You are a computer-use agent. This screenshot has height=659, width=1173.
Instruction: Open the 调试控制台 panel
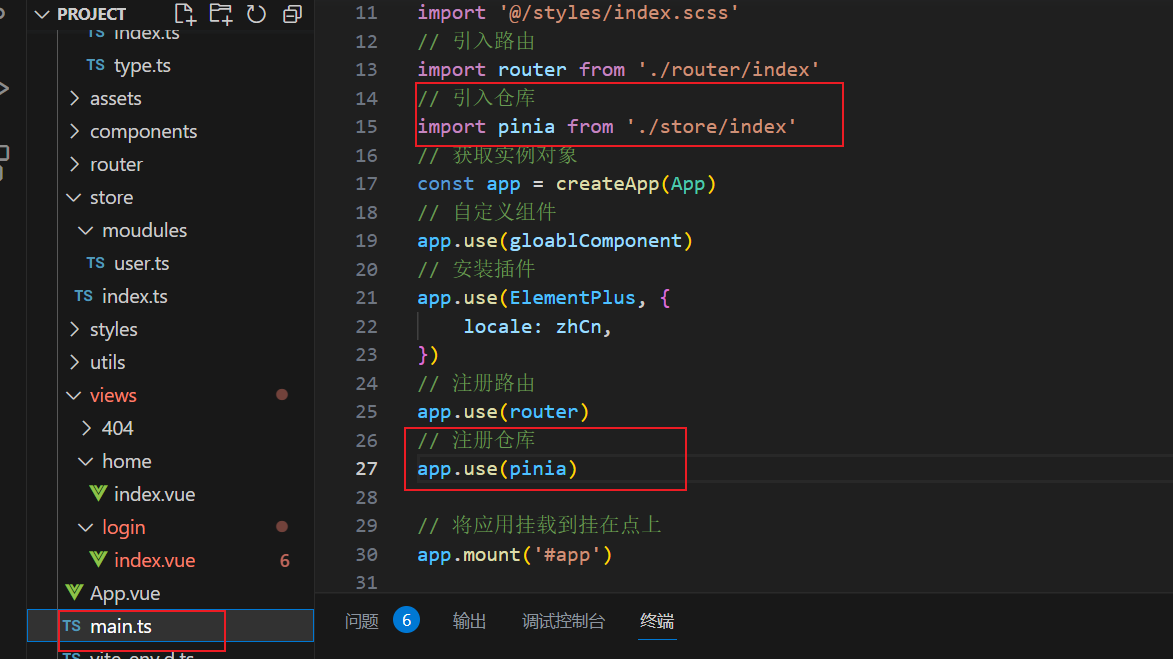tap(563, 620)
